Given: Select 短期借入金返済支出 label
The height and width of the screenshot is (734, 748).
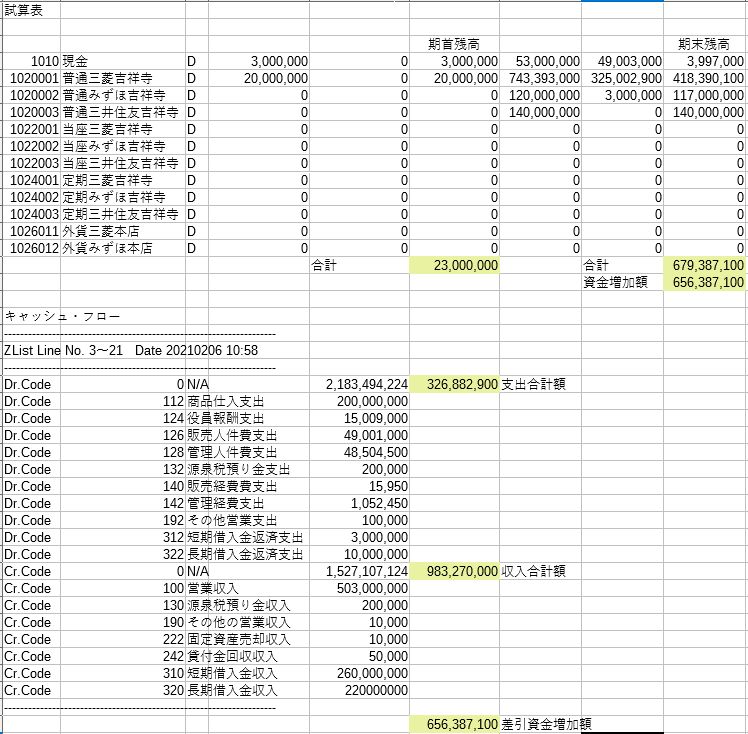Looking at the screenshot, I should [x=245, y=538].
